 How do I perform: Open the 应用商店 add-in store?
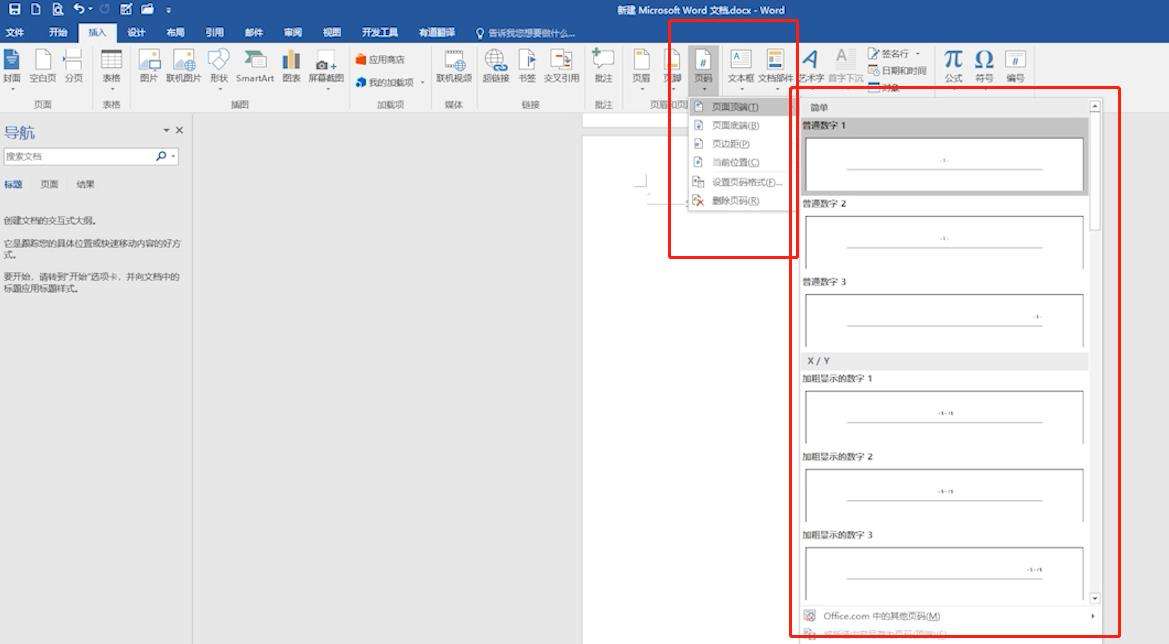tap(380, 60)
